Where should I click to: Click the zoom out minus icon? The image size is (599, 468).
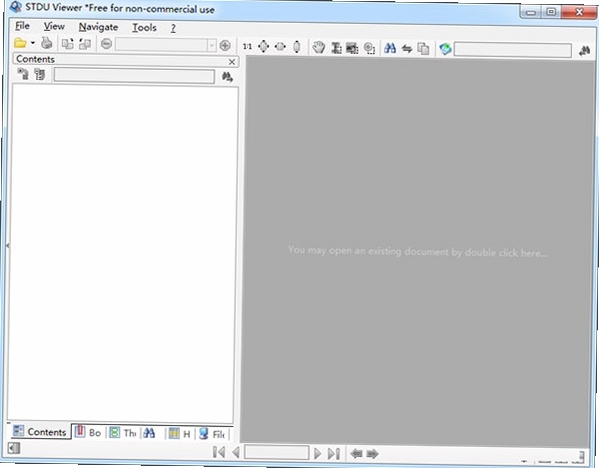click(106, 44)
